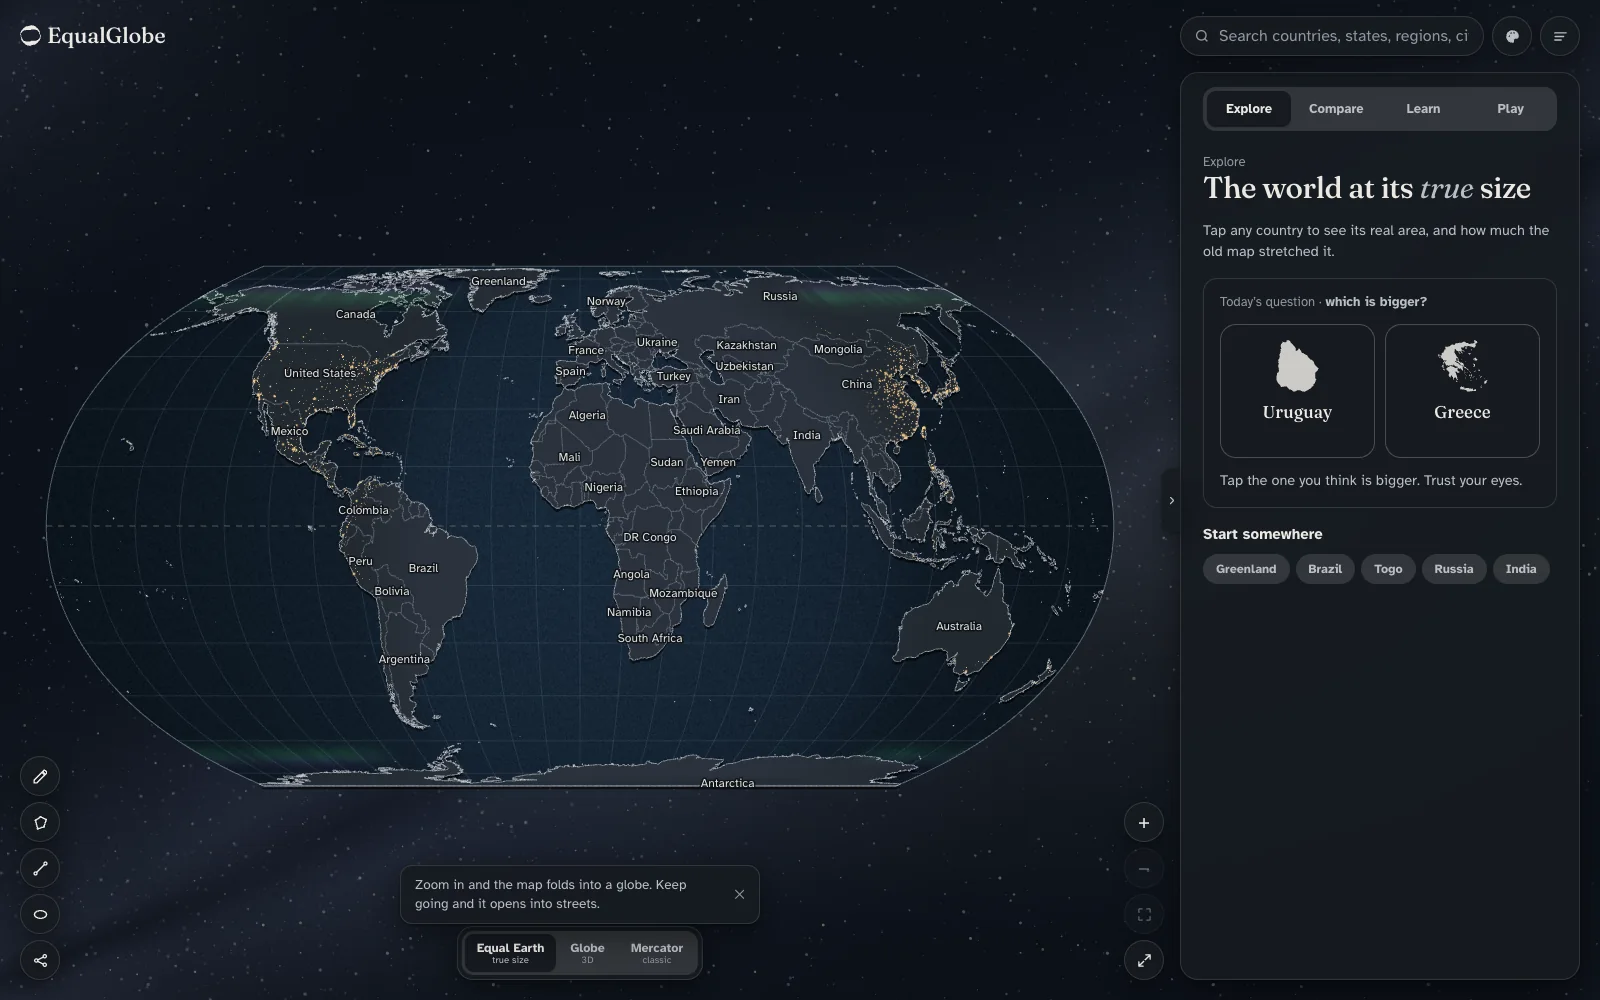
Task: Select the pencil draw tool
Action: coord(40,776)
